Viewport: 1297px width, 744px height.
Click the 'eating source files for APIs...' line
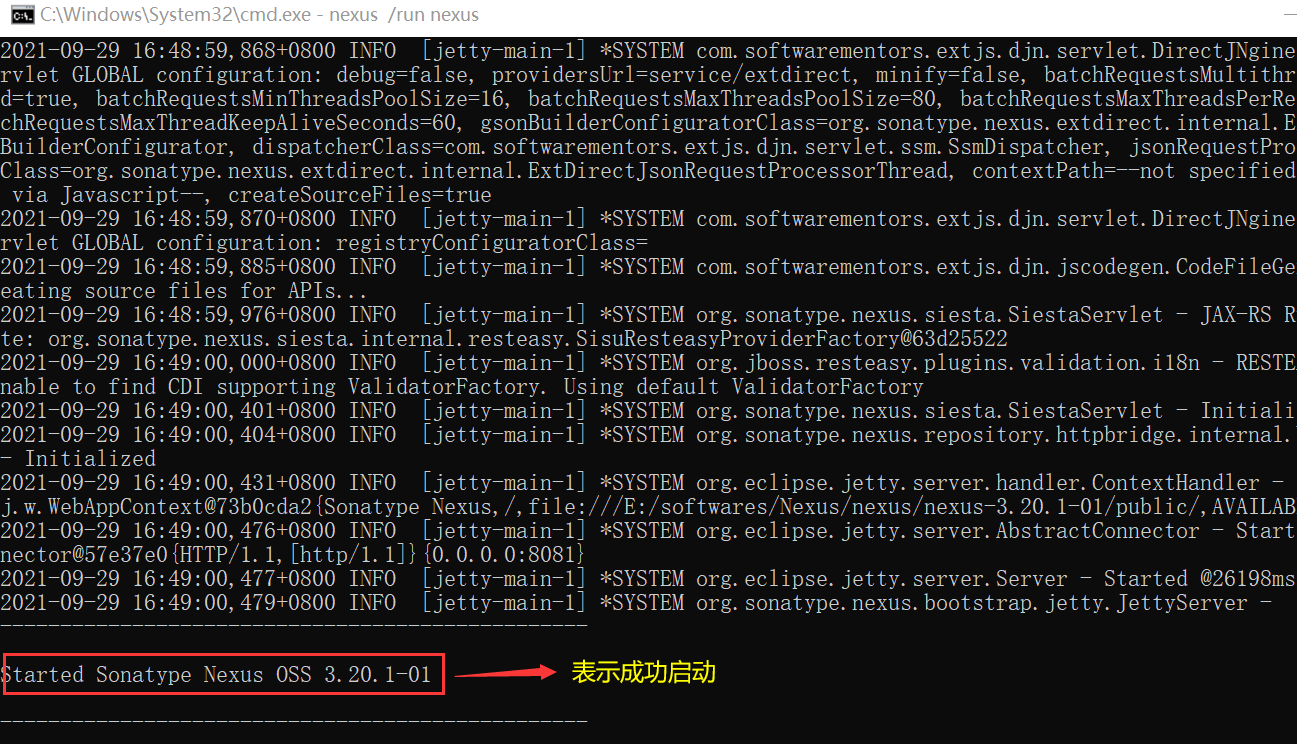pos(184,291)
